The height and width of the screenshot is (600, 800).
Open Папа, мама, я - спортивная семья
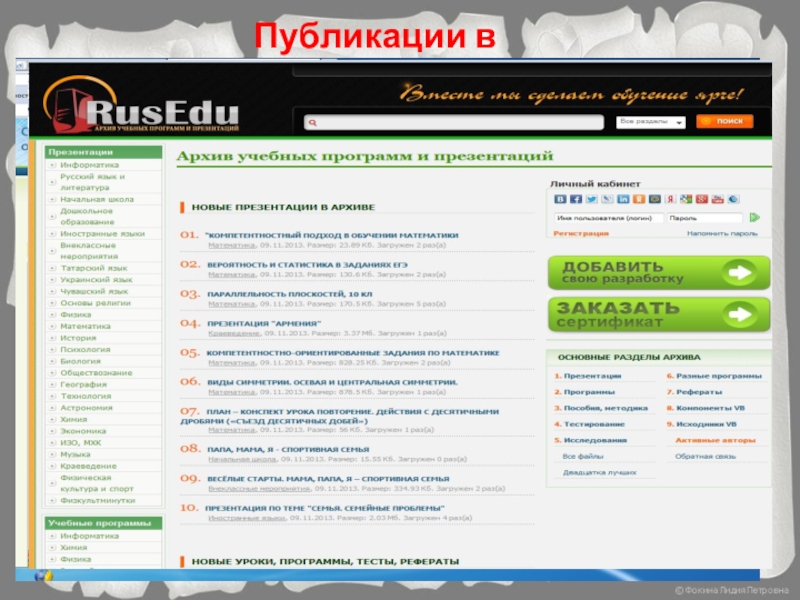288,449
